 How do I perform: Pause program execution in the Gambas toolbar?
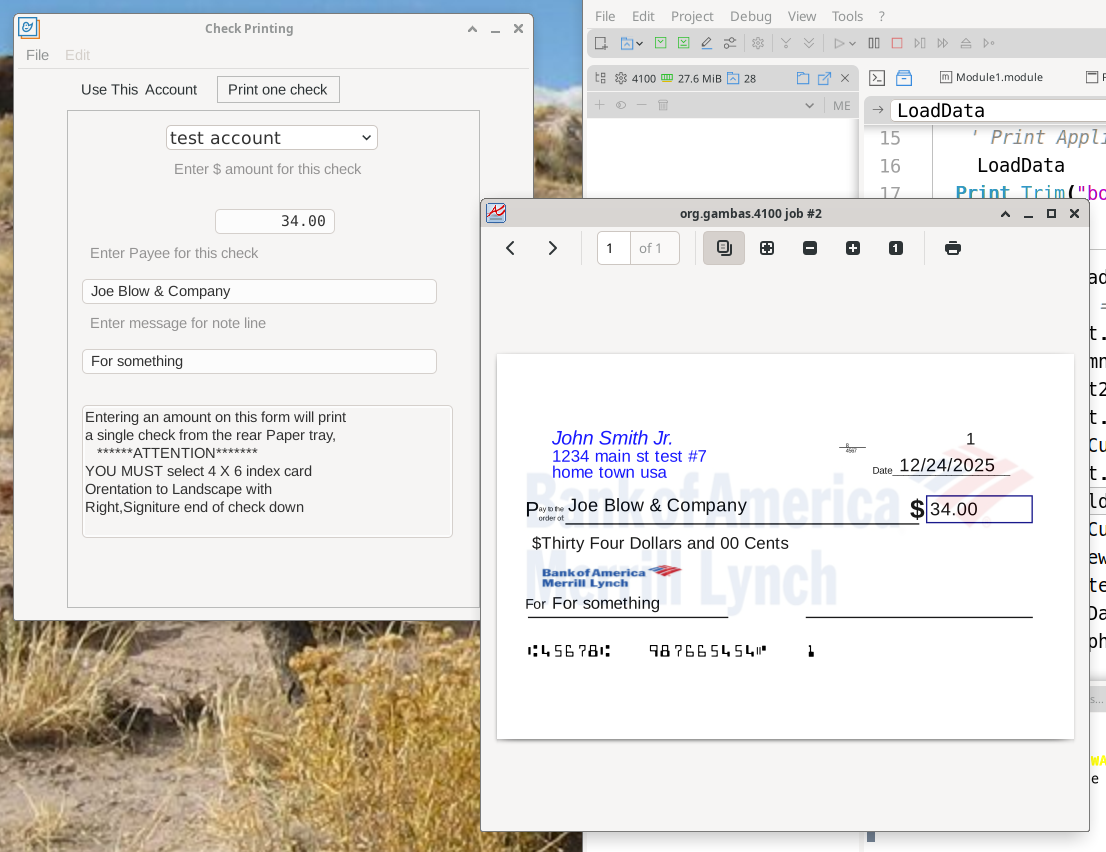(x=873, y=42)
